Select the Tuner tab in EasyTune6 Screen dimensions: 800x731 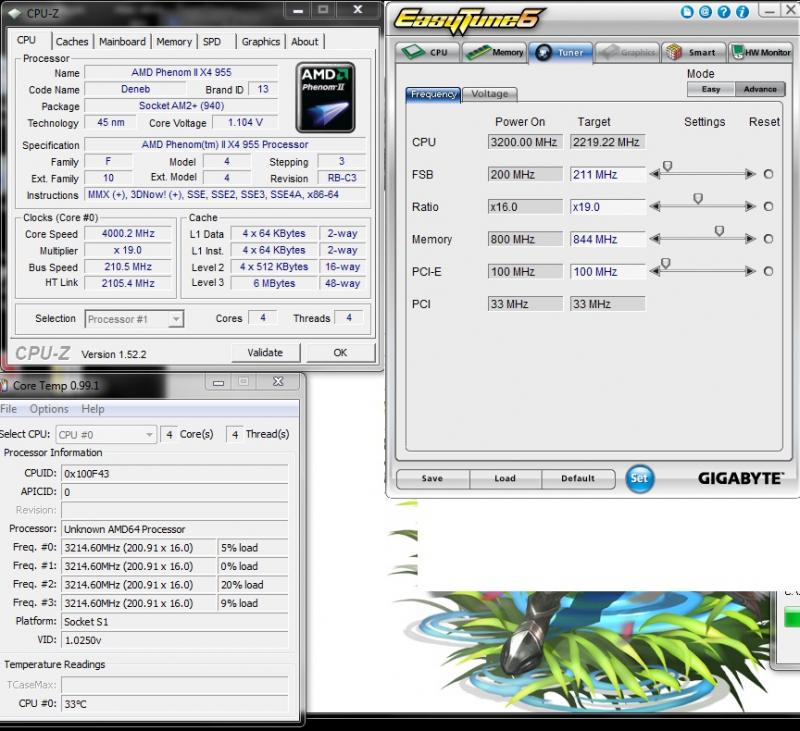point(560,52)
